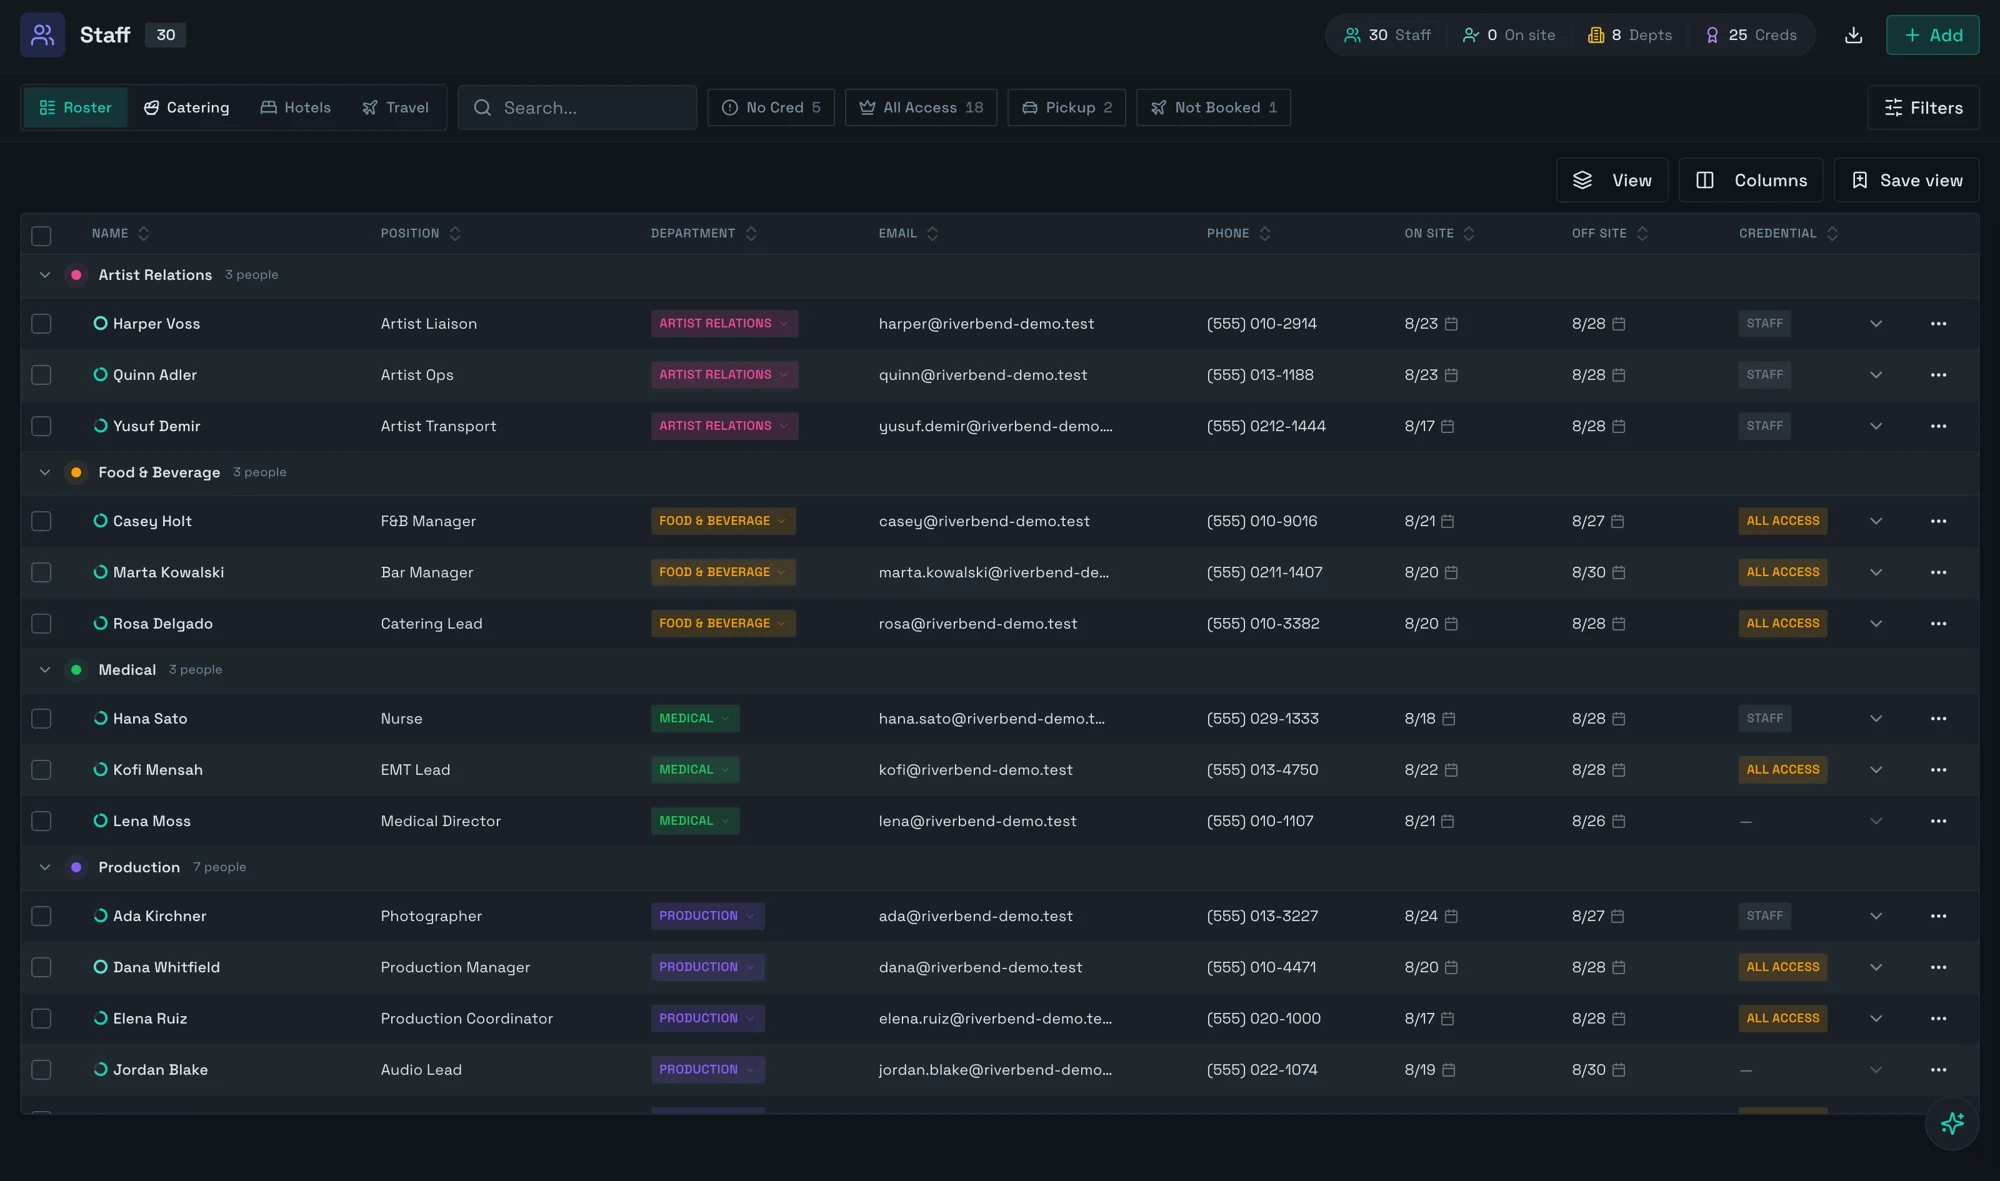The image size is (2000, 1181).
Task: Select the Hana Sato row checkbox
Action: (41, 719)
